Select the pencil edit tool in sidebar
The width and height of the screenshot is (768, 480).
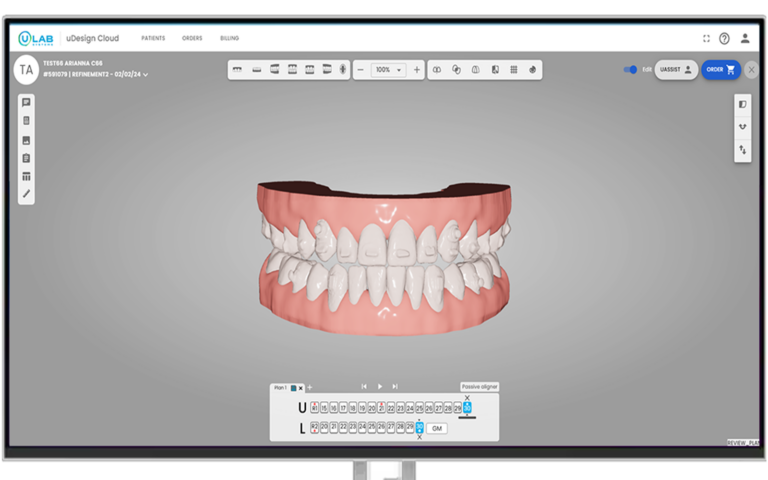tap(26, 194)
